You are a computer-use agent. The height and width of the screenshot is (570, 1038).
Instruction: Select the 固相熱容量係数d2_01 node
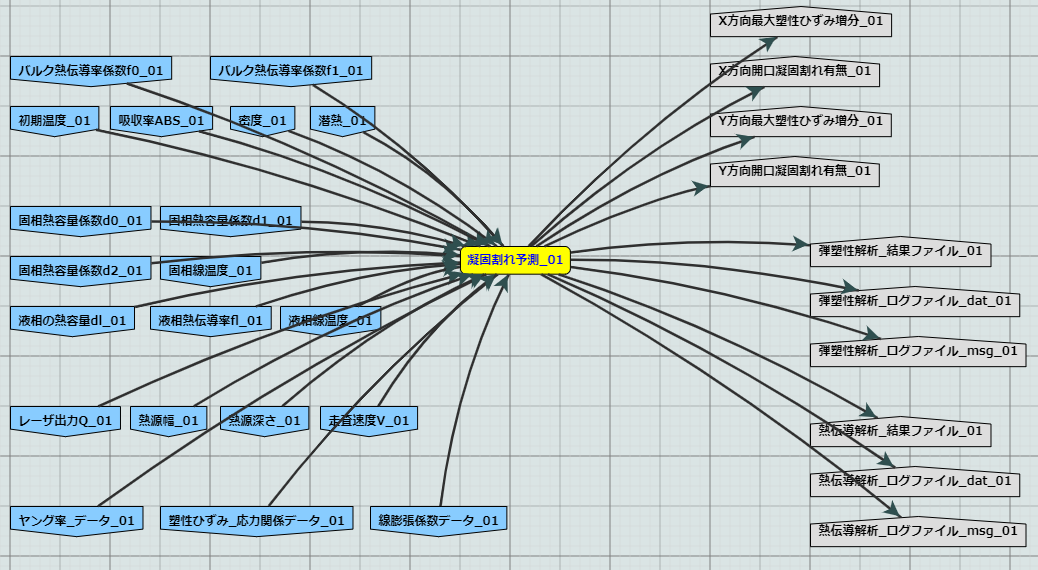tap(81, 271)
